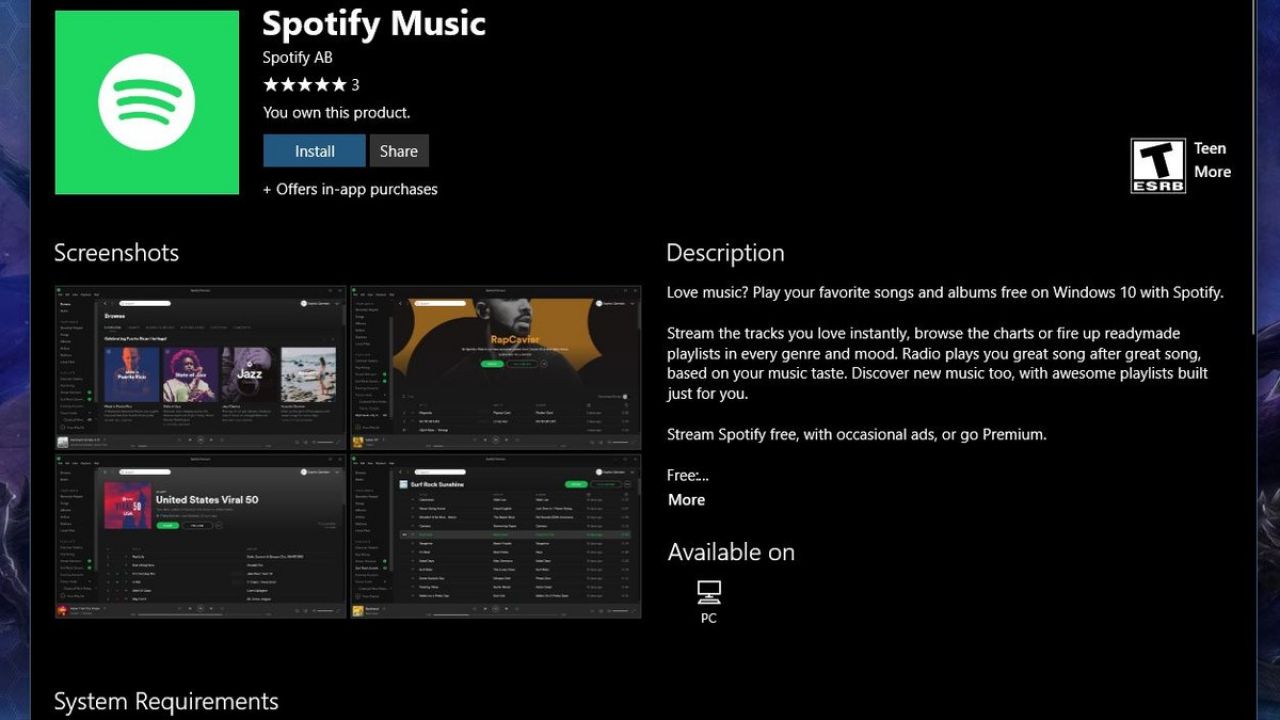
Task: Open the RapCaviar playlist screenshot
Action: click(x=495, y=366)
